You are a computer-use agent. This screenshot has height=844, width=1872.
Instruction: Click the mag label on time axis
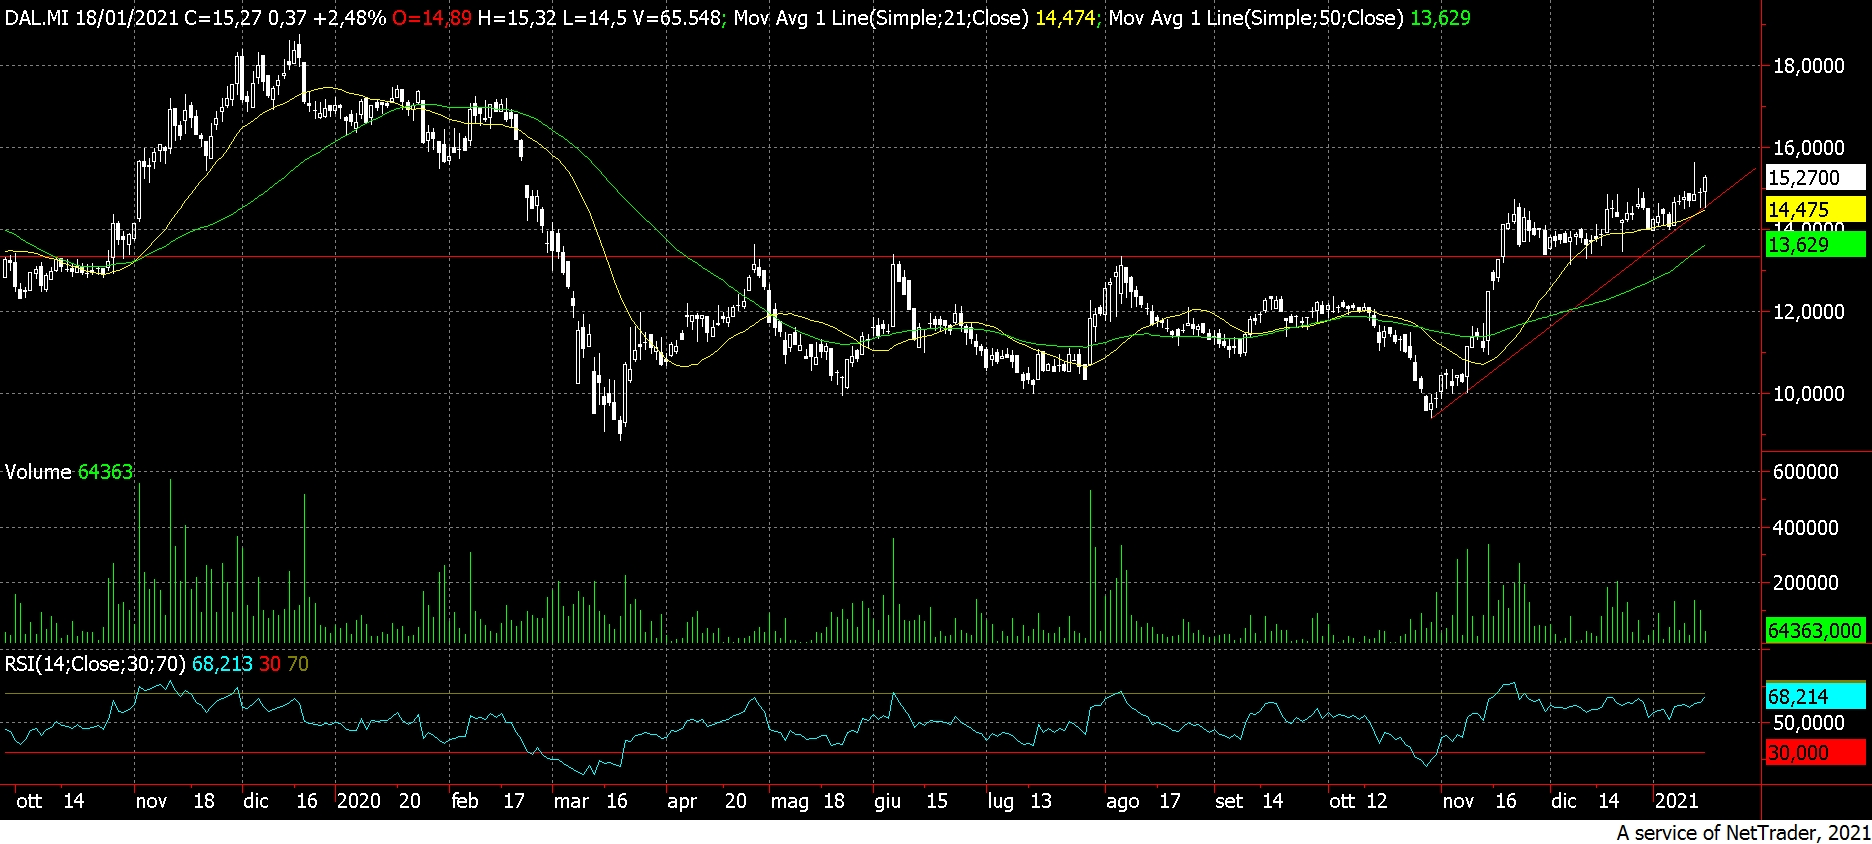click(790, 801)
